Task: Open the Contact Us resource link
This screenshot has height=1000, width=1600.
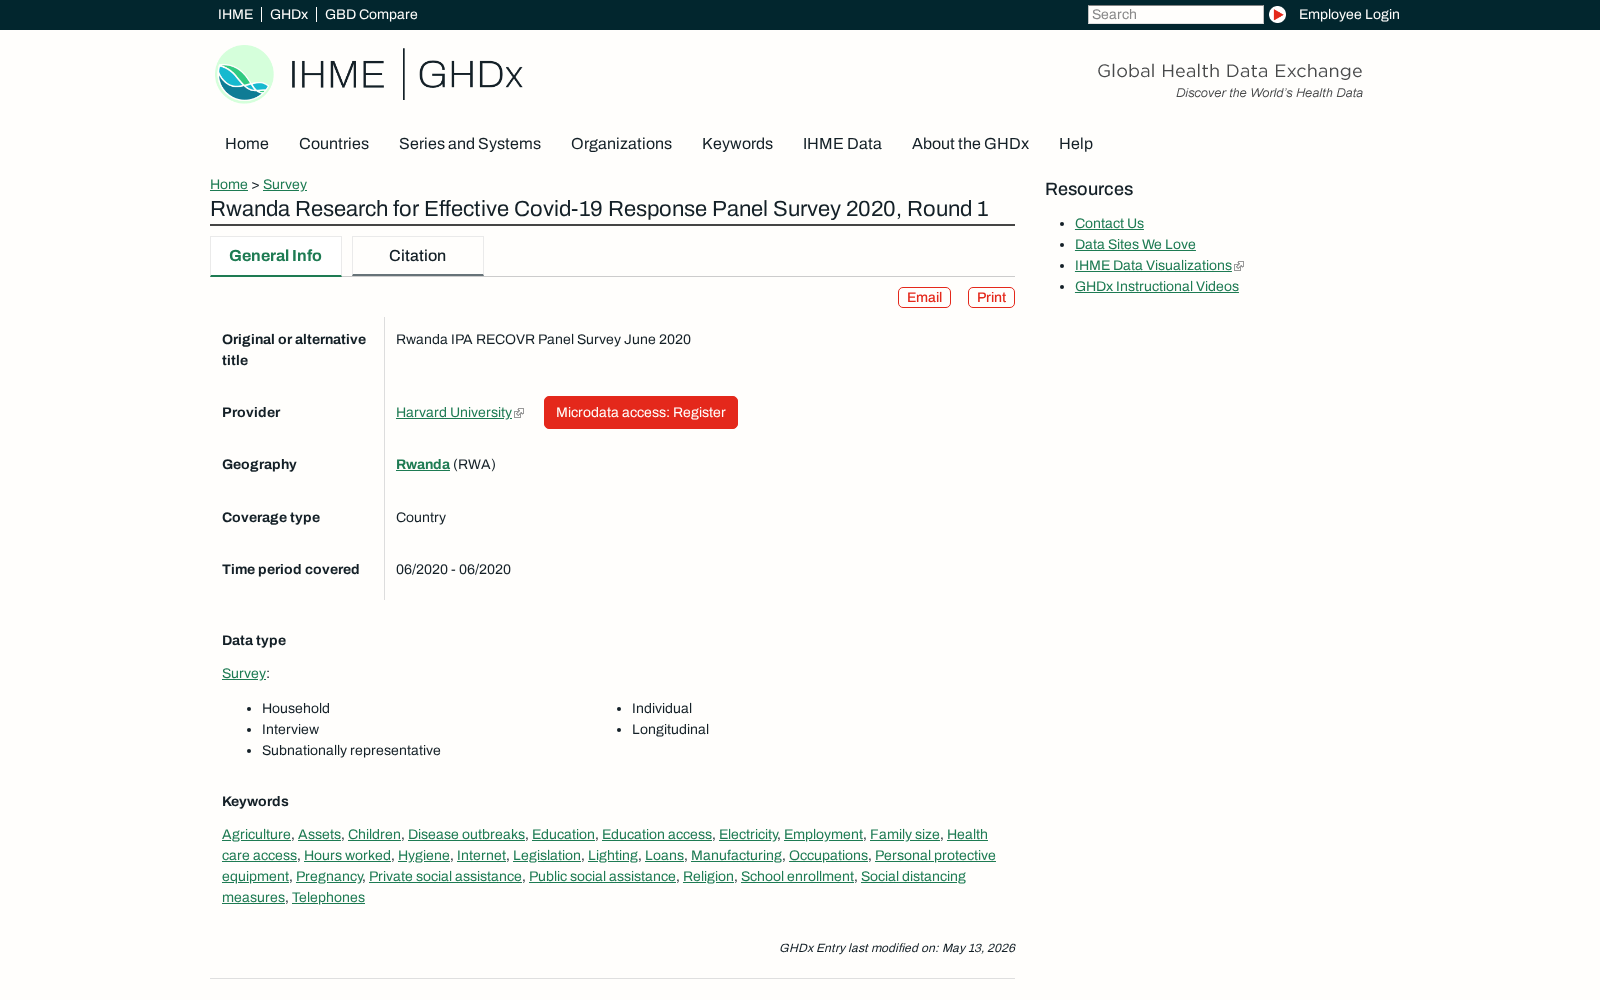Action: coord(1109,224)
